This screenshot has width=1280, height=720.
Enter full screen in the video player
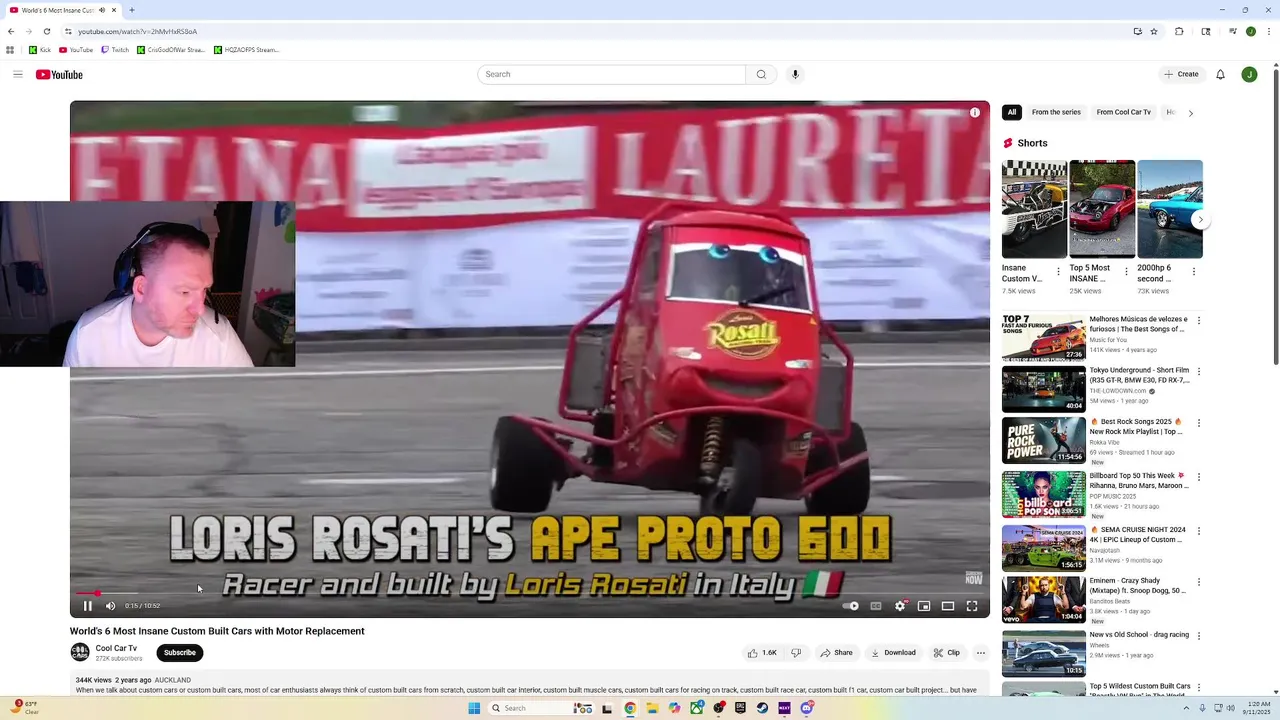coord(972,606)
